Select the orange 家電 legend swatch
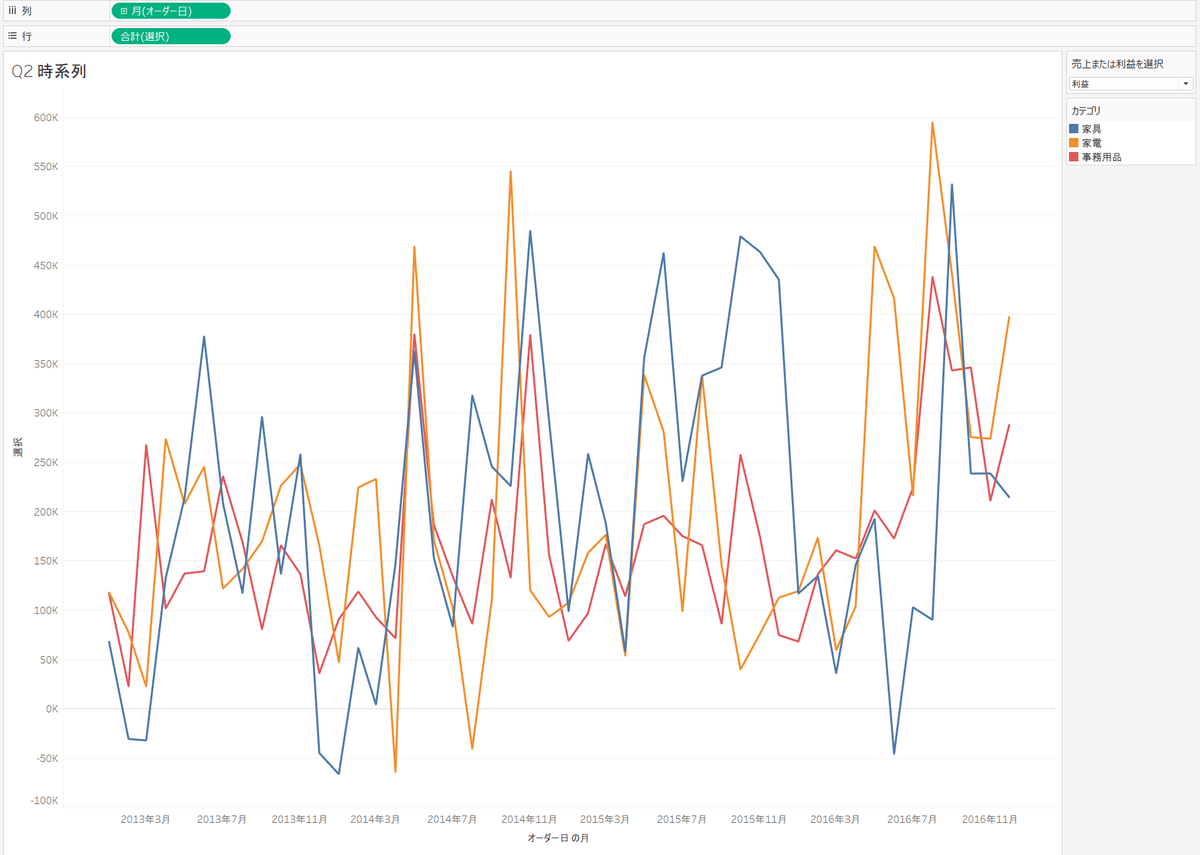The height and width of the screenshot is (855, 1200). point(1074,143)
